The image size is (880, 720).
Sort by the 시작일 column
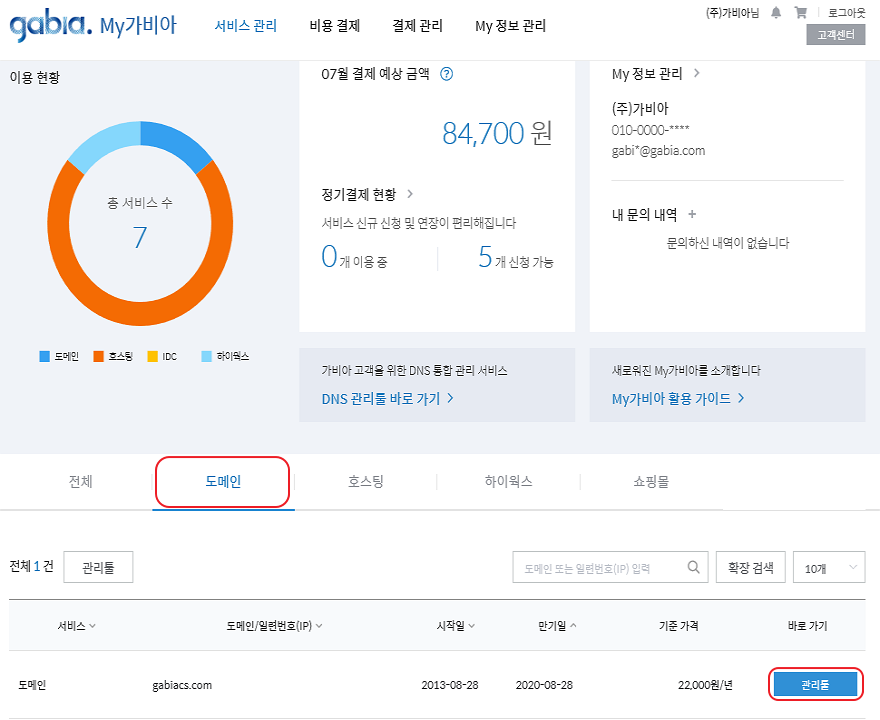(456, 625)
